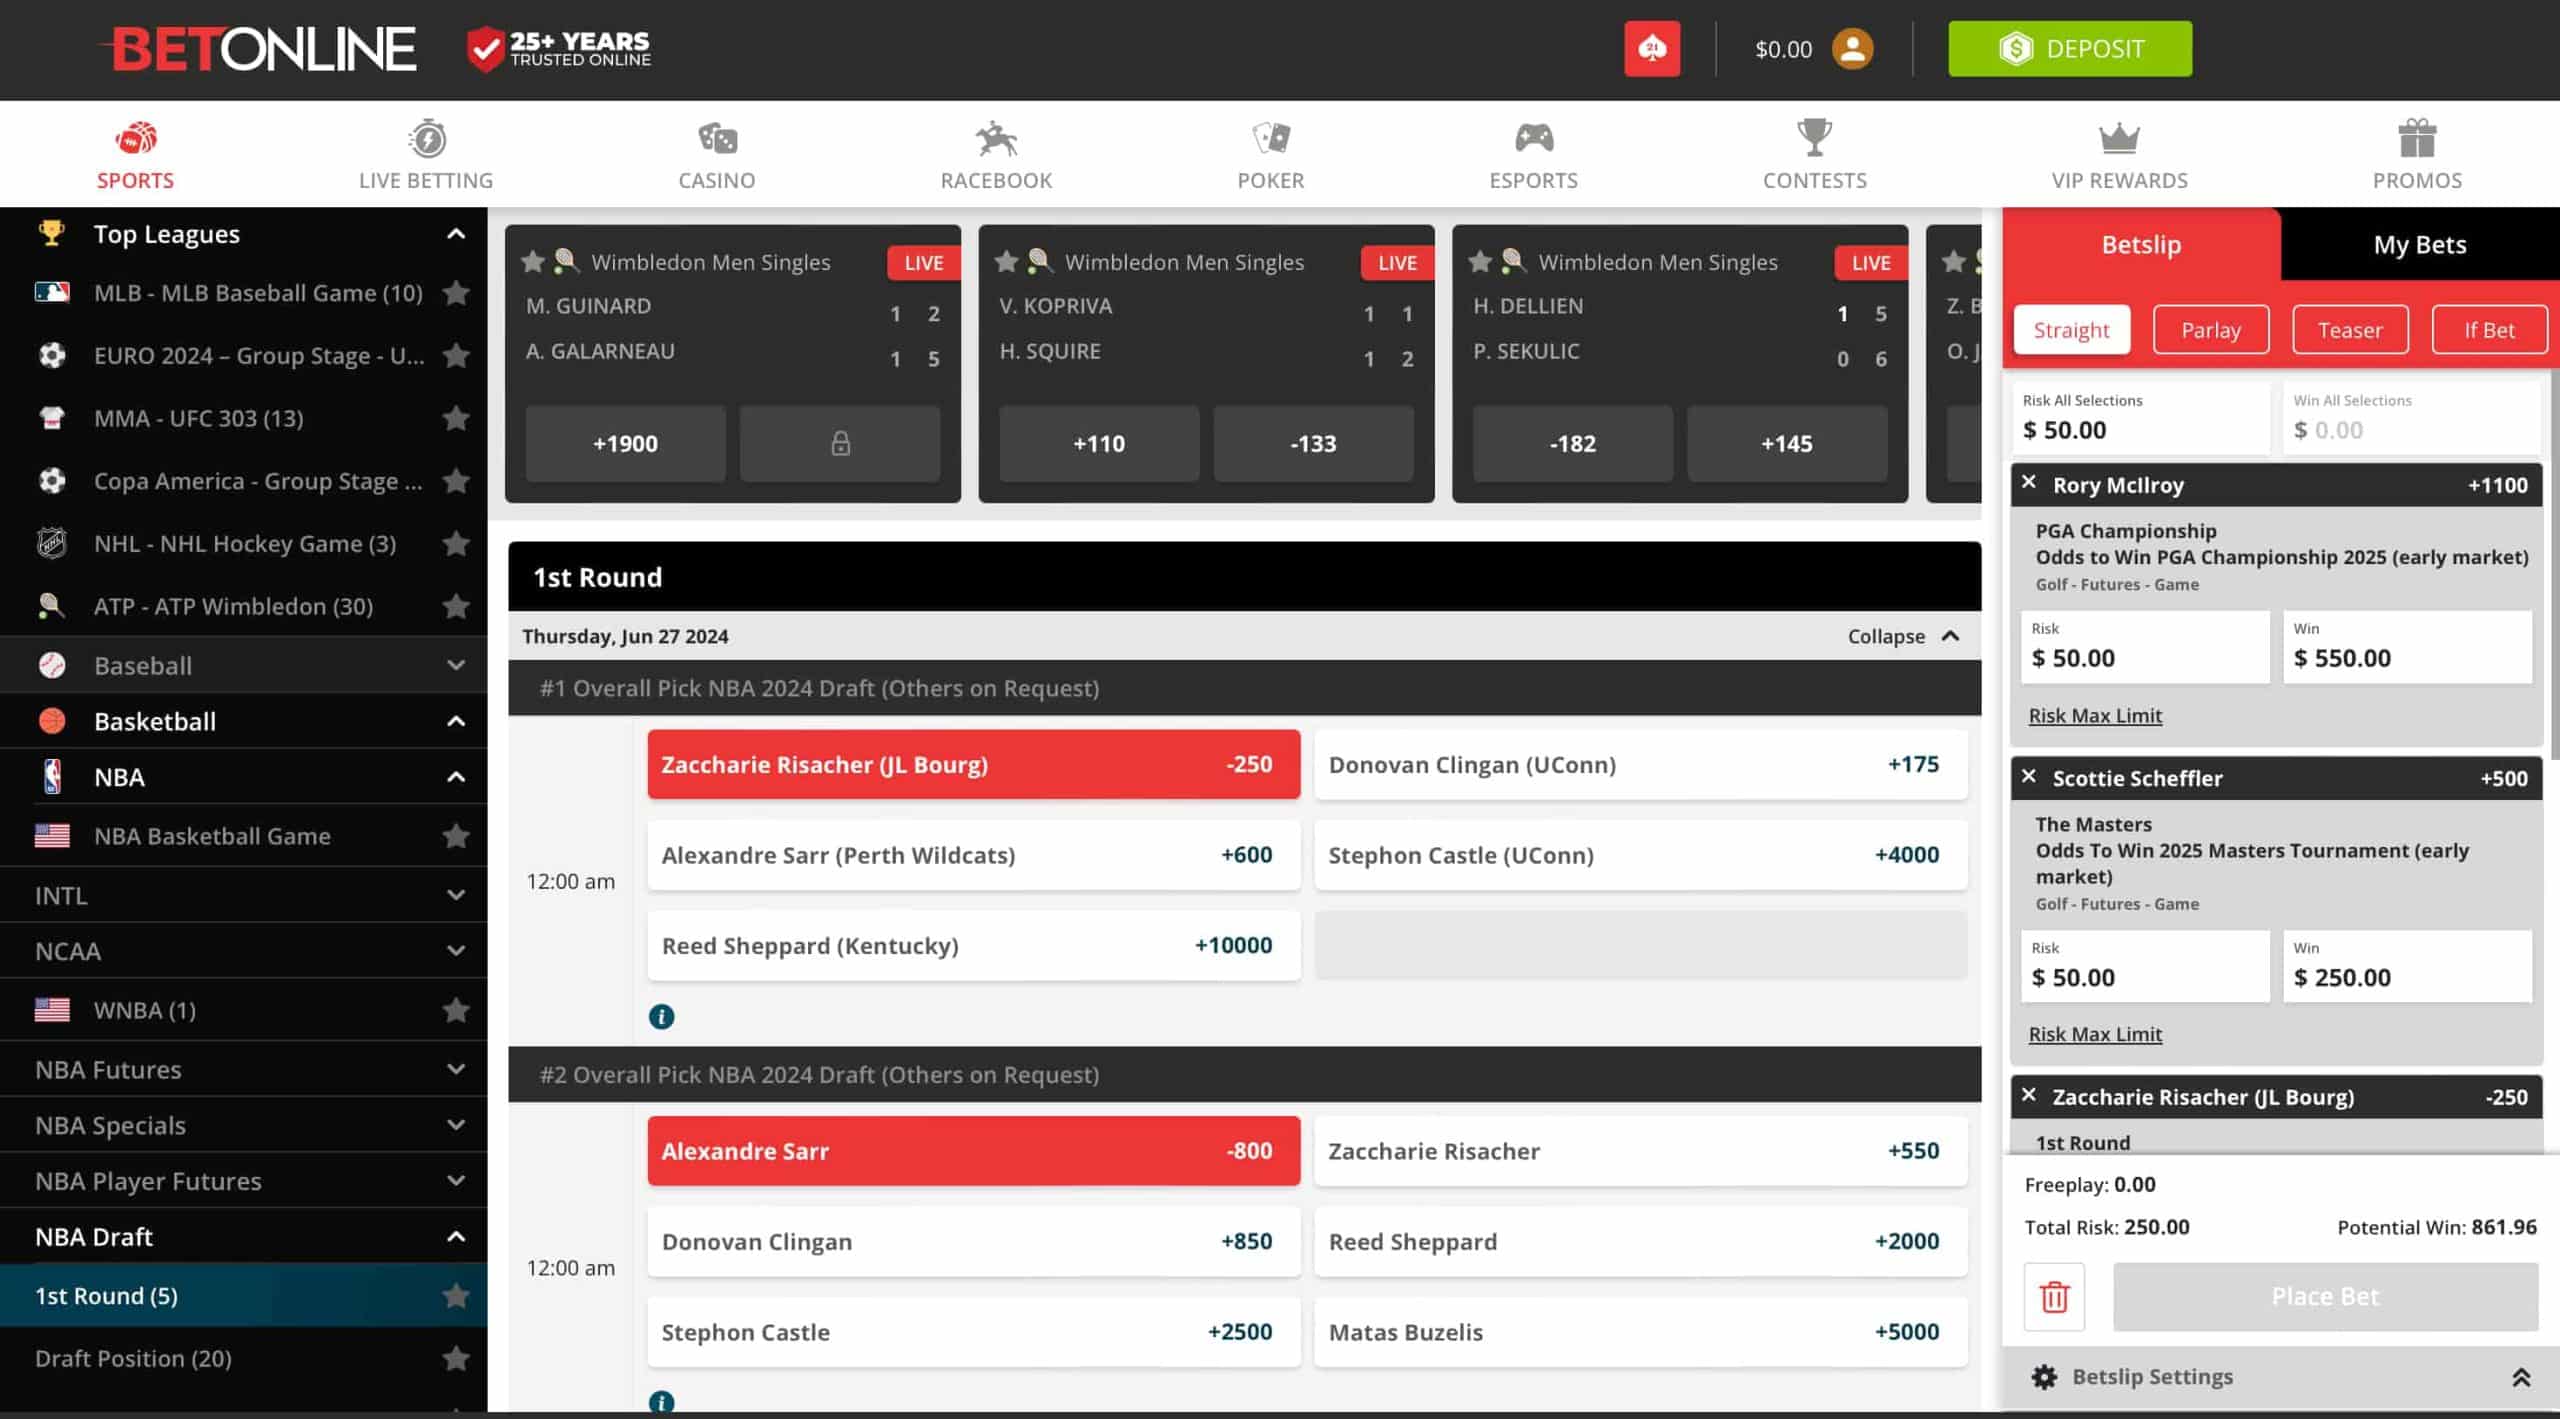Click the Risk All Selections amount field
This screenshot has width=2560, height=1419.
point(2141,417)
